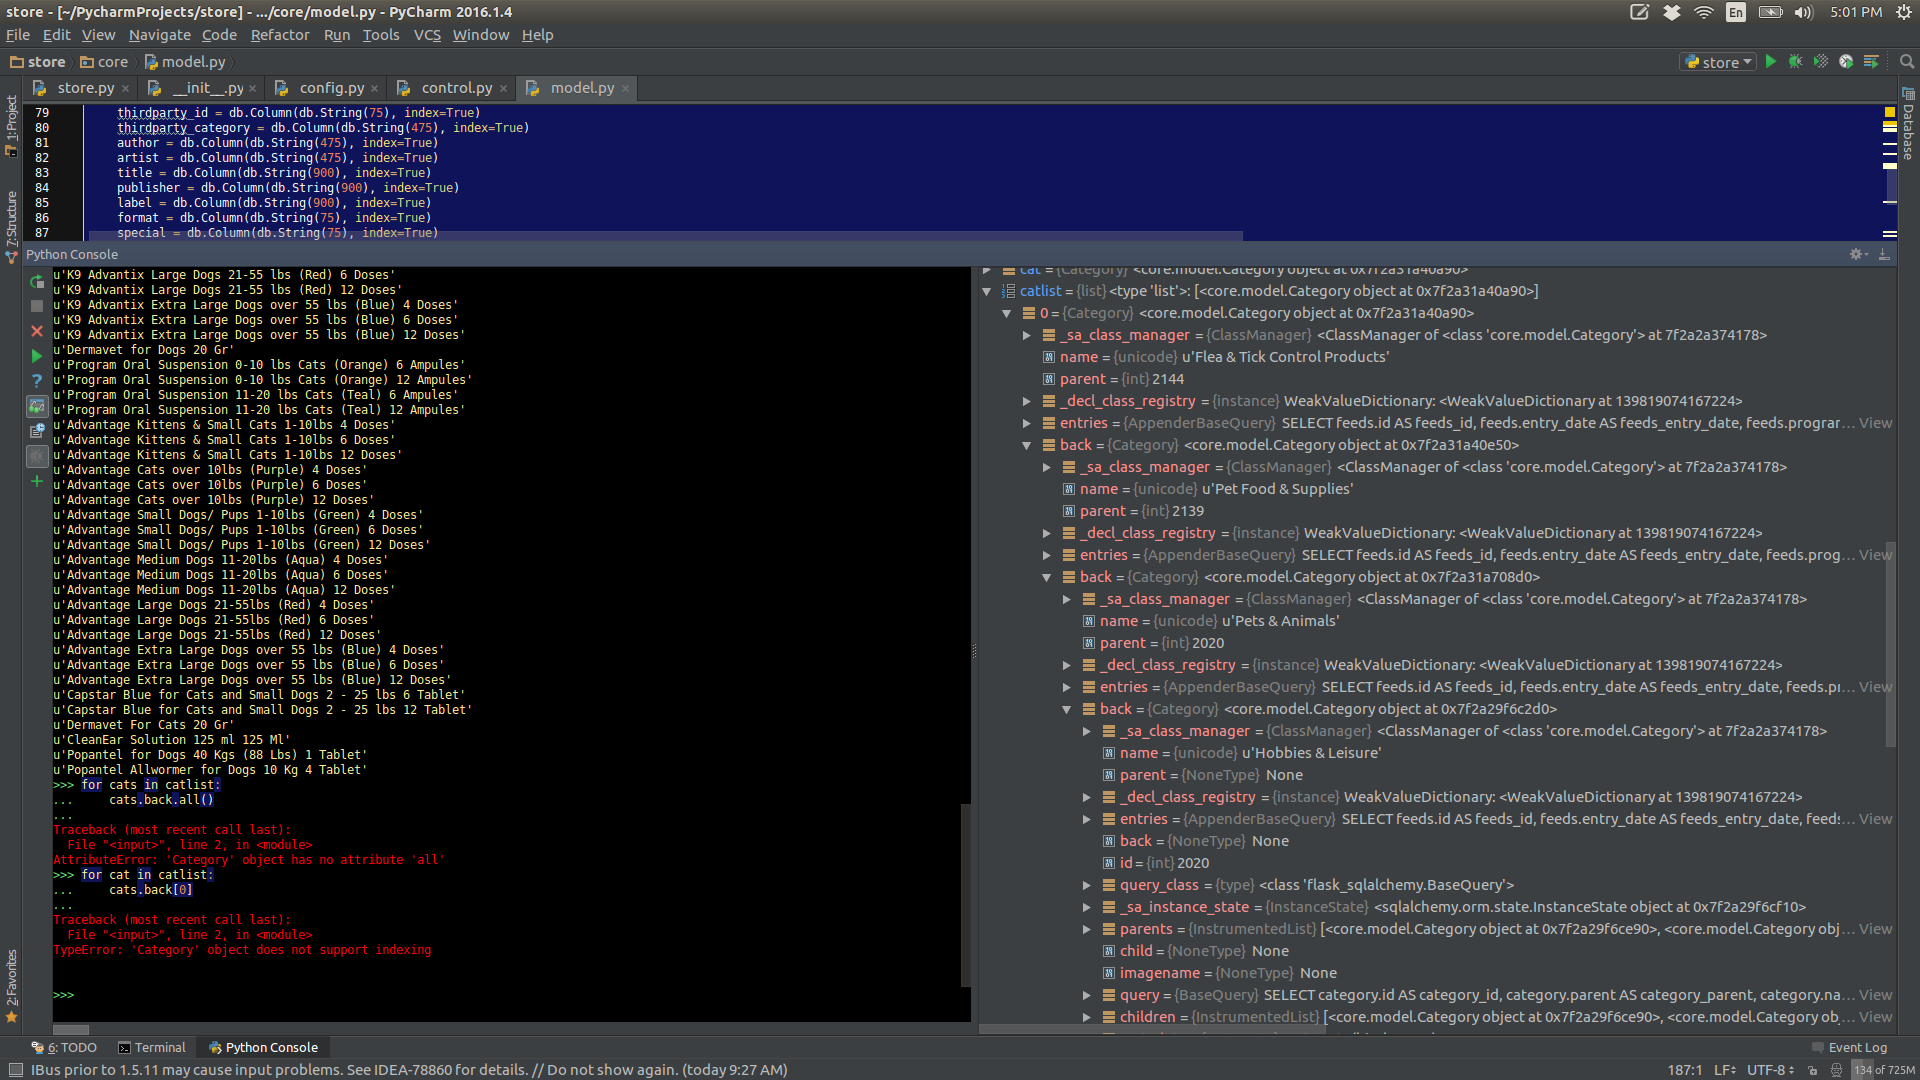
Task: Click View link on children row
Action: [1875, 1017]
